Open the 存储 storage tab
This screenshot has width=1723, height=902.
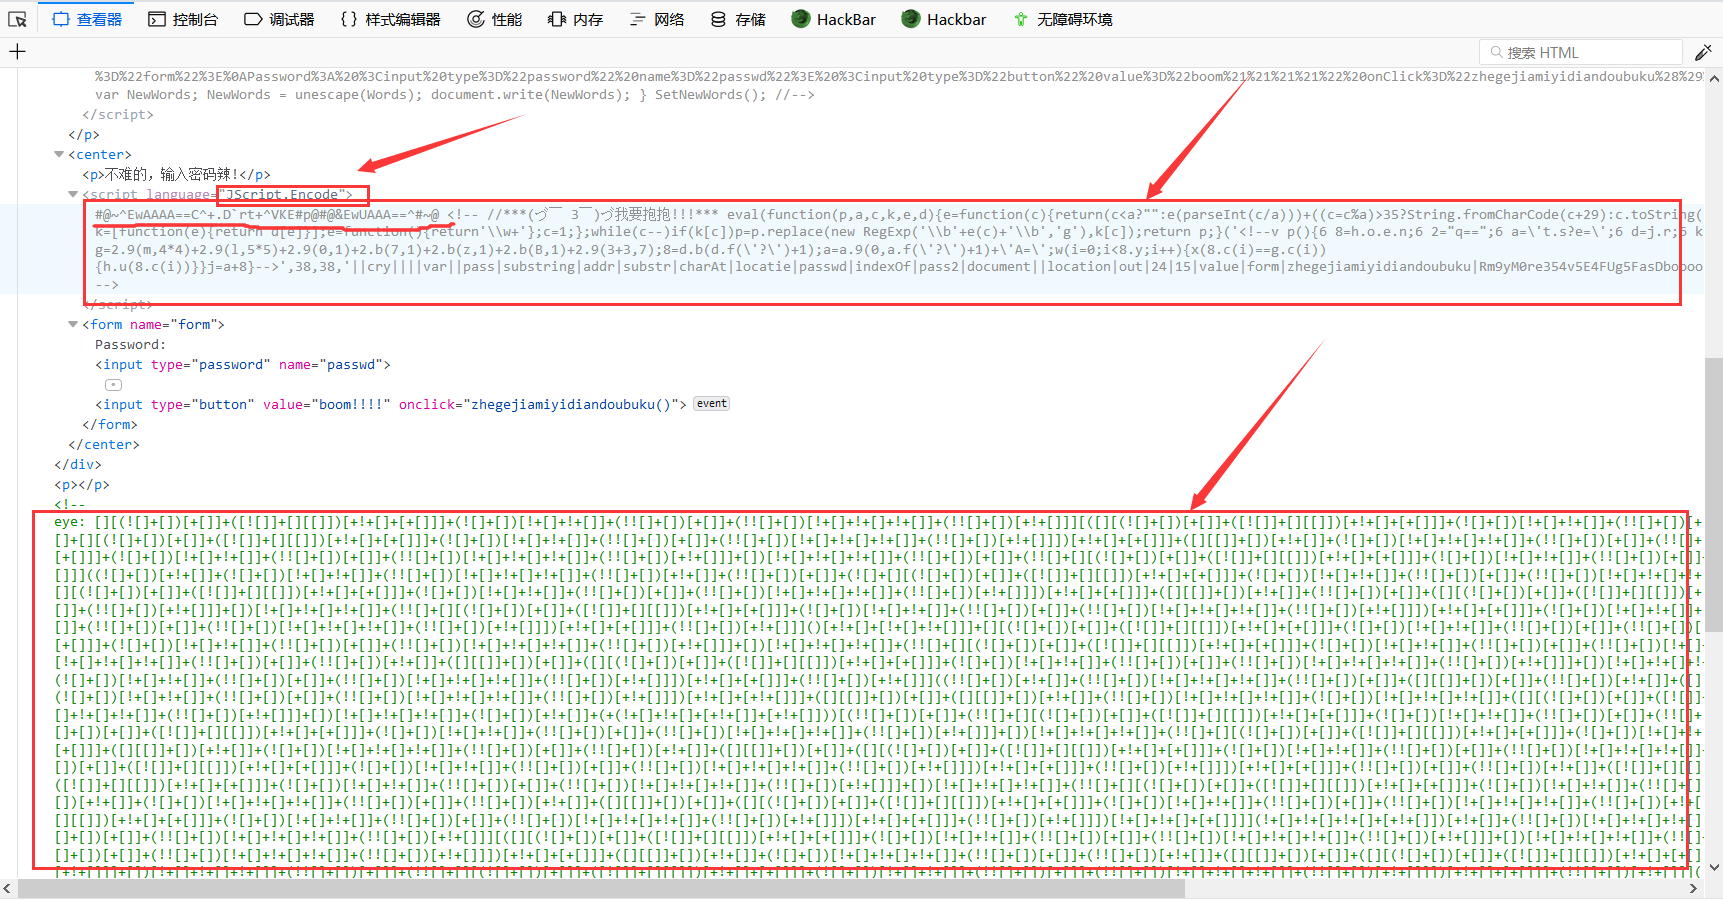pyautogui.click(x=738, y=19)
